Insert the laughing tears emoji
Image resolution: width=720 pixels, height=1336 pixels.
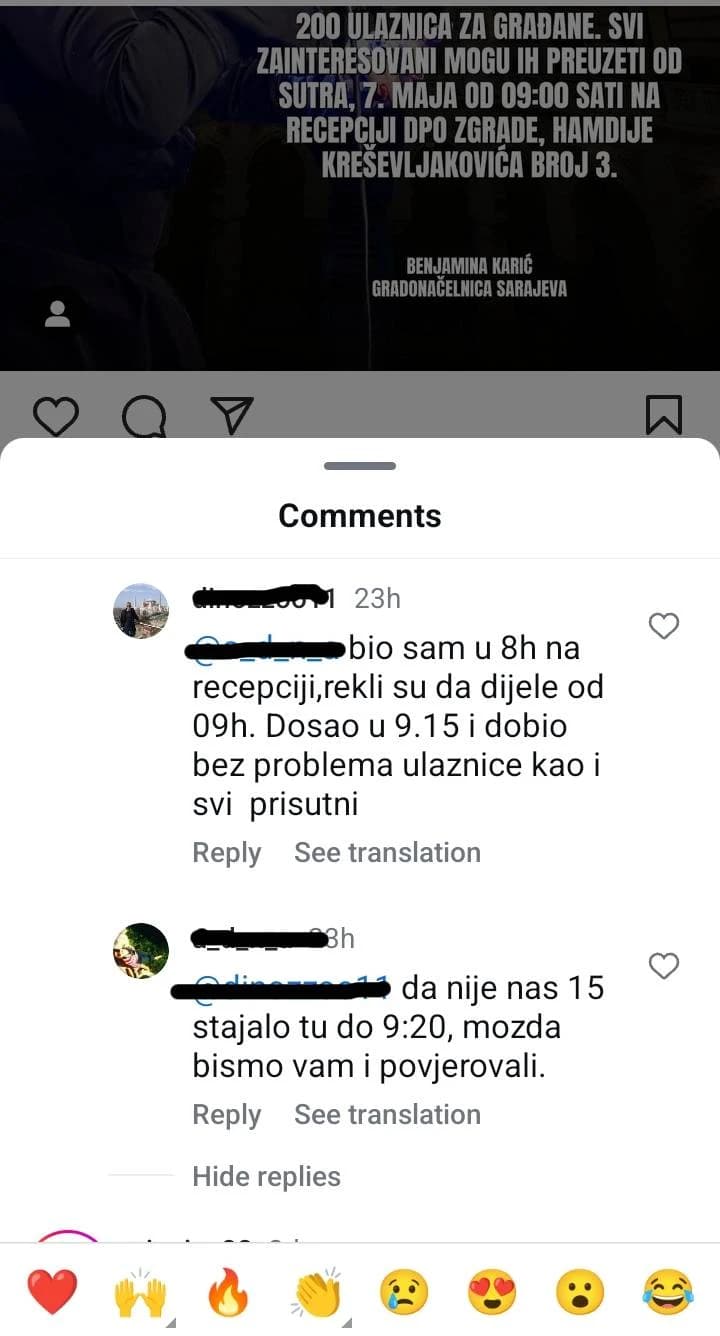pos(668,1292)
